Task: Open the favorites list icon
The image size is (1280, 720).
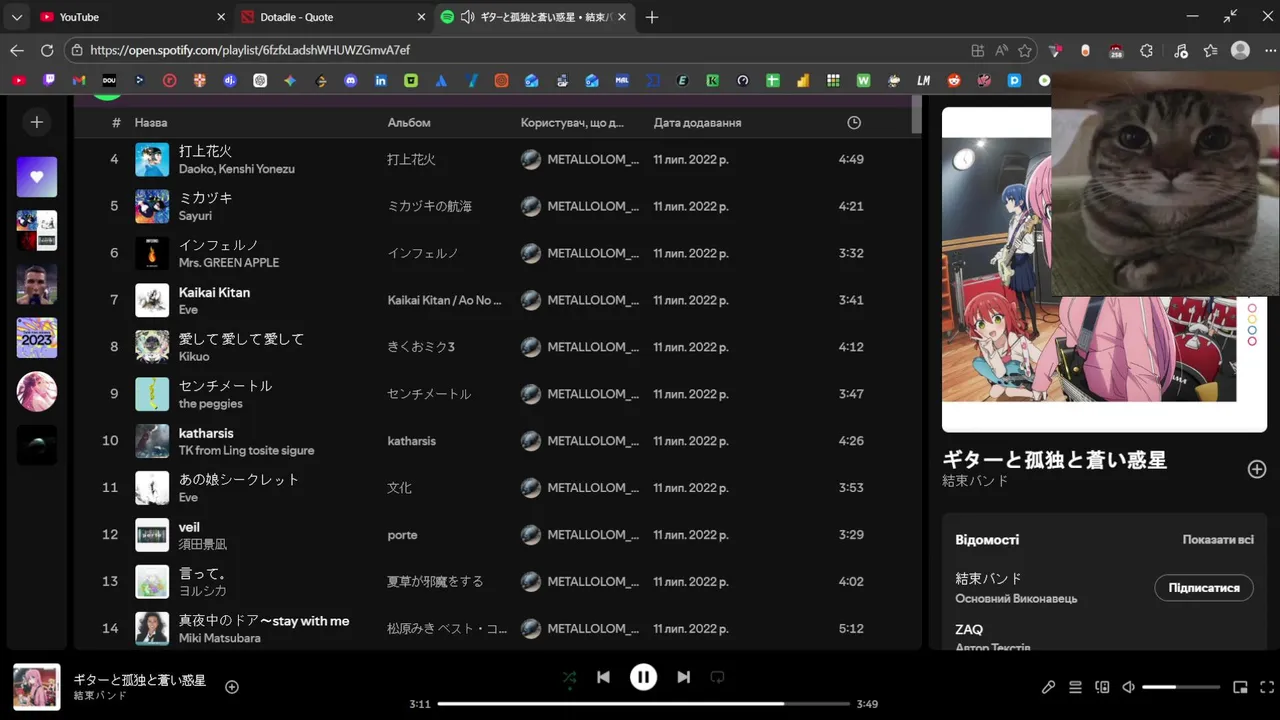Action: (x=1211, y=50)
